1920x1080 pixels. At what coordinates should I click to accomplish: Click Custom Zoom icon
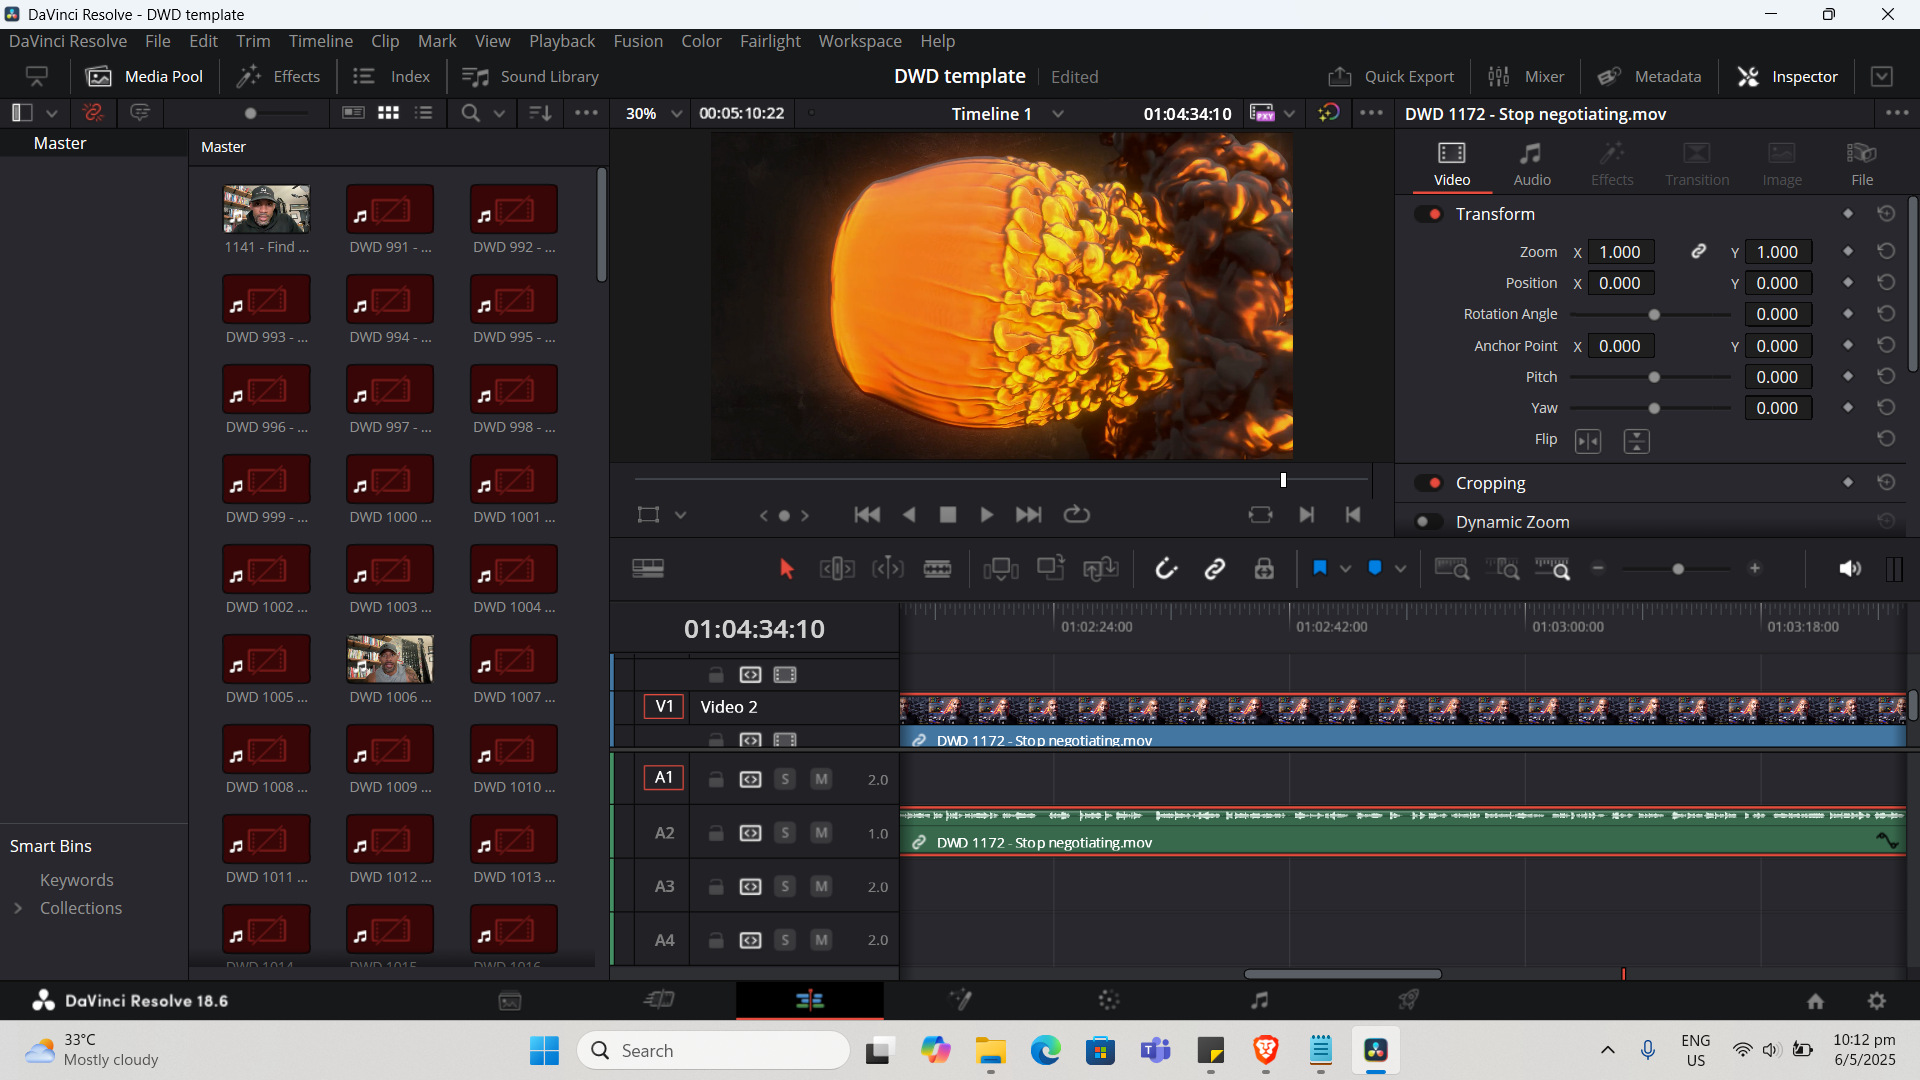click(x=1553, y=569)
